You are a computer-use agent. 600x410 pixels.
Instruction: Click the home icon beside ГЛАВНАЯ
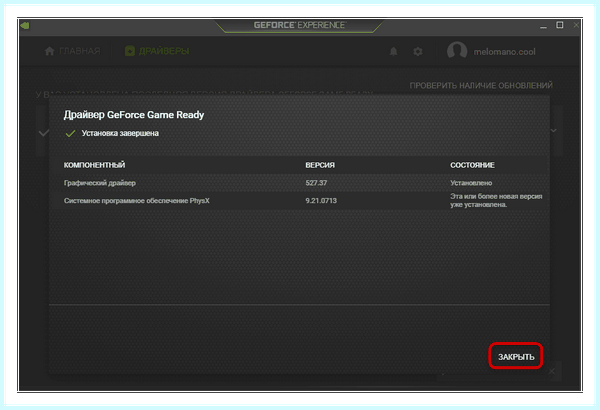click(x=49, y=51)
